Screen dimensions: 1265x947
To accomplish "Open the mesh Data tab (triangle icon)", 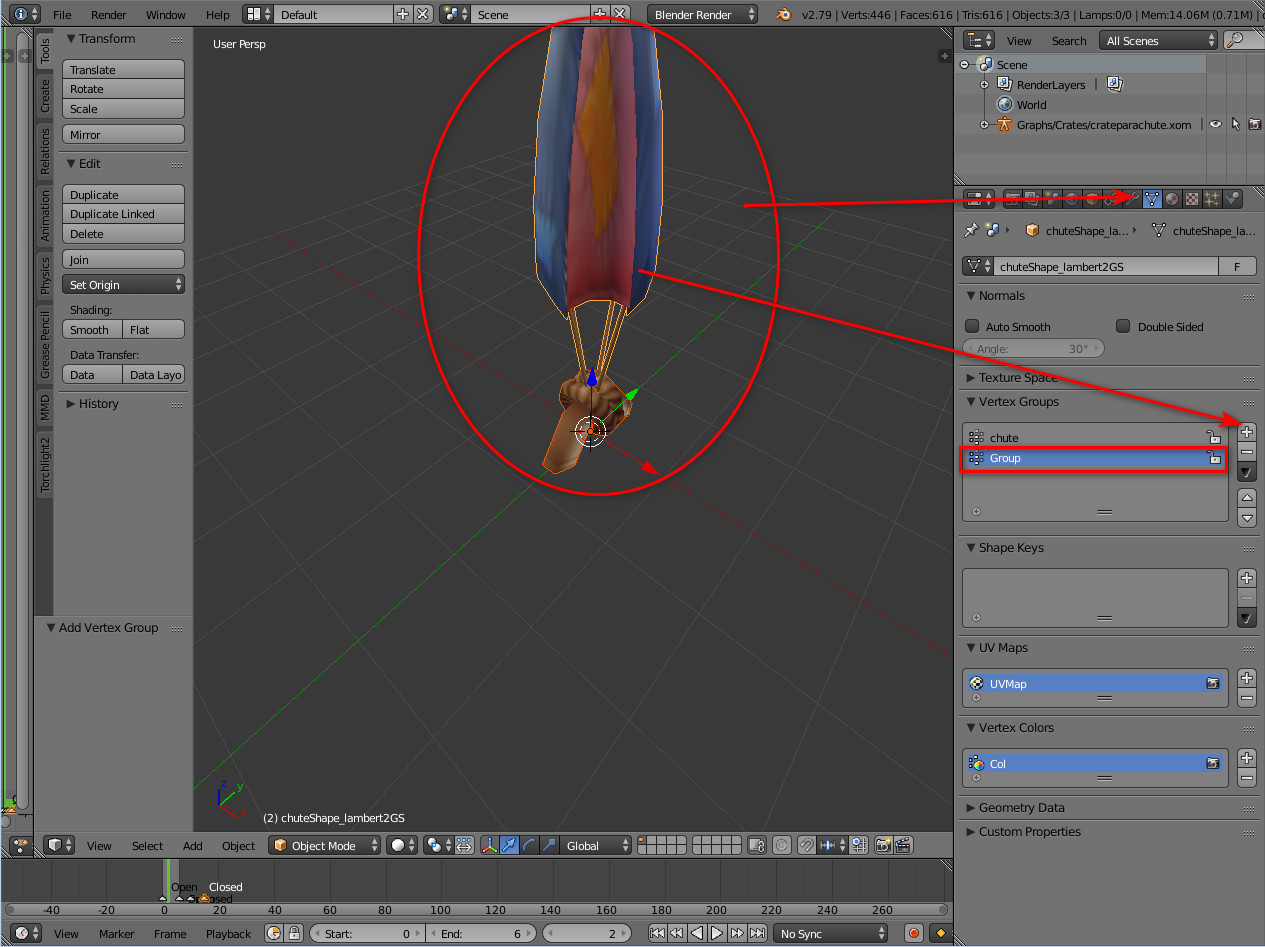I will click(1152, 198).
